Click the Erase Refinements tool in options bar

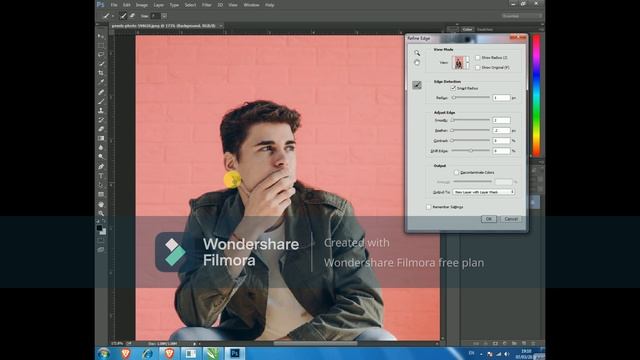pos(132,16)
